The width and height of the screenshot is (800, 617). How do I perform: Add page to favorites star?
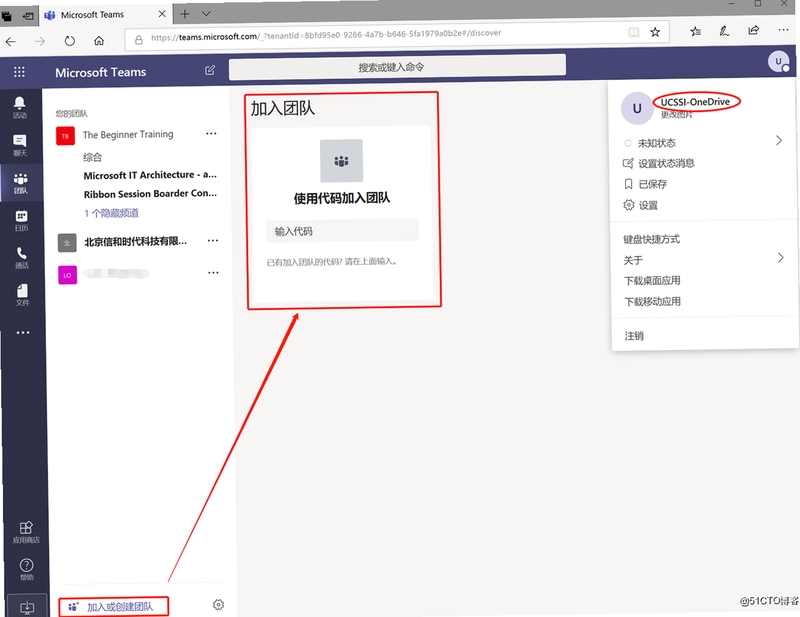click(655, 33)
